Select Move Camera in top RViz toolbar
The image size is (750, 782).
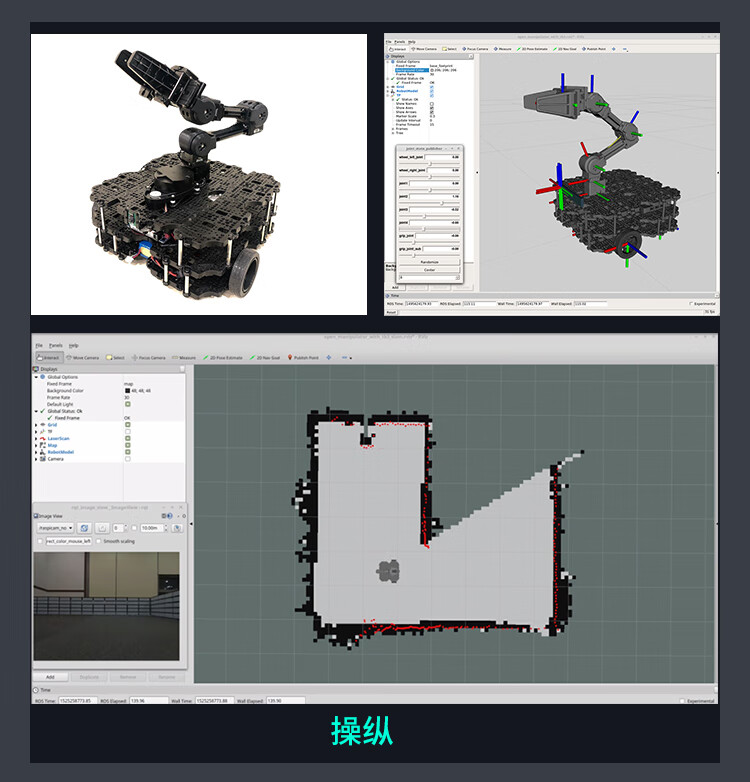point(424,49)
